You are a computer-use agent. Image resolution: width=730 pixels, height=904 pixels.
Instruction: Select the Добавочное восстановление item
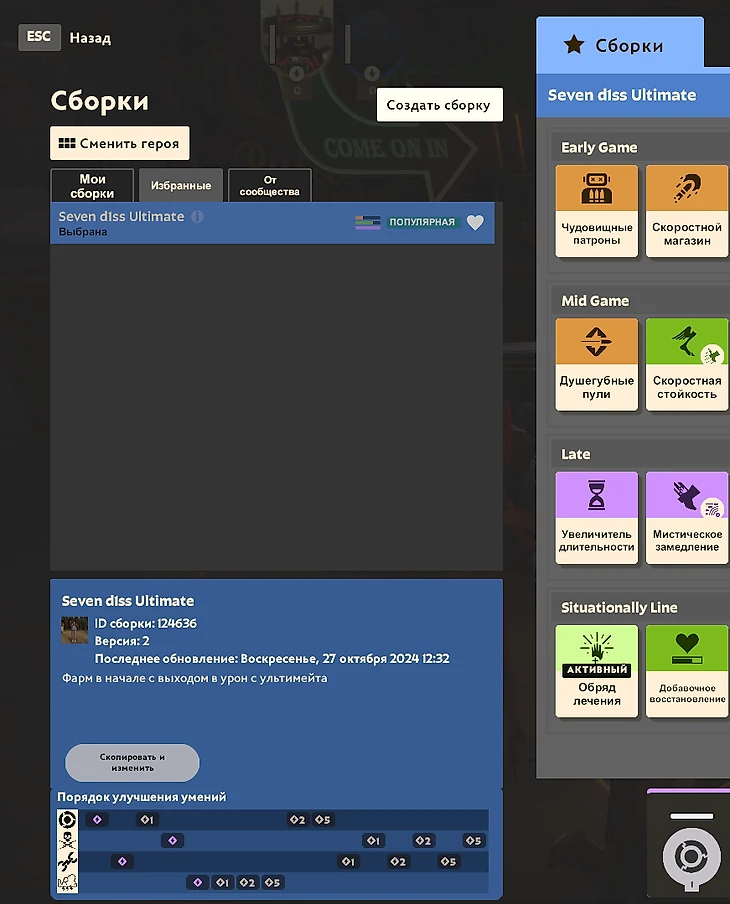point(687,671)
